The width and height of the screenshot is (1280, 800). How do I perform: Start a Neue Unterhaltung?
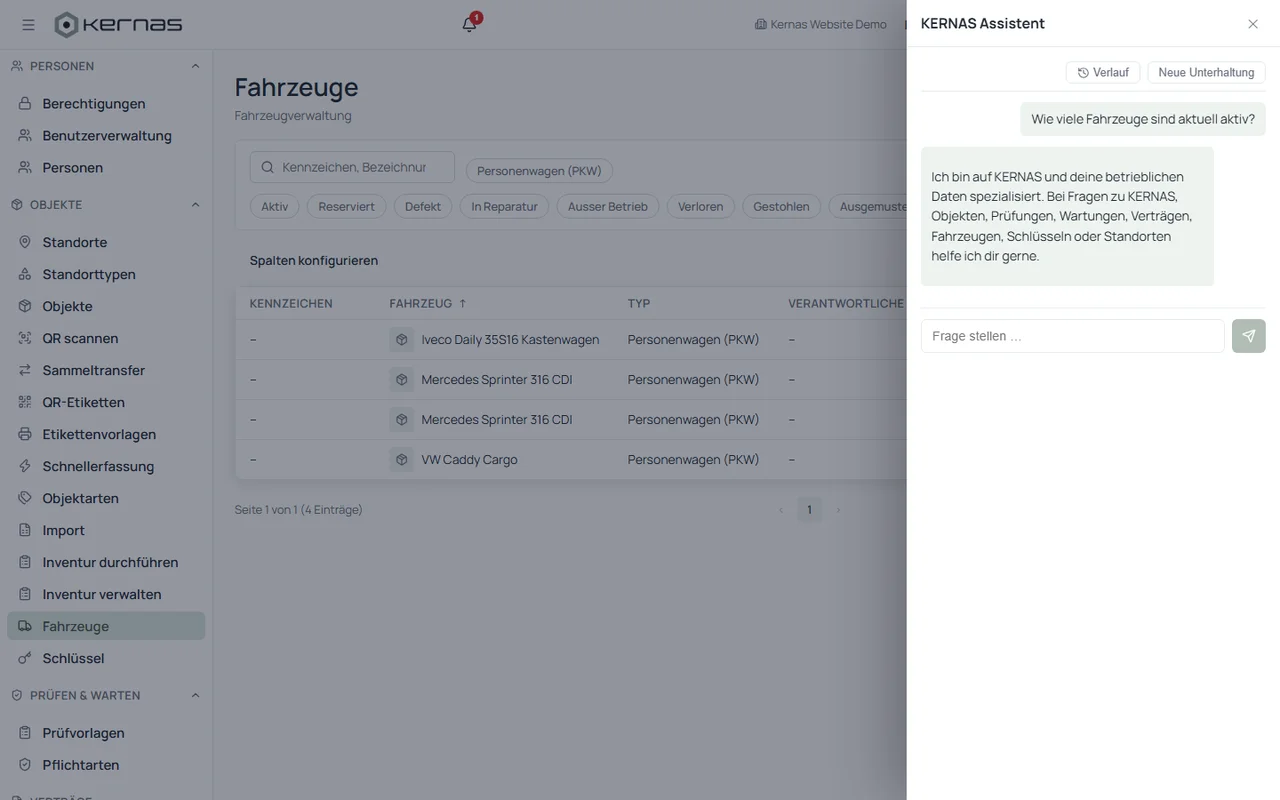click(1206, 72)
